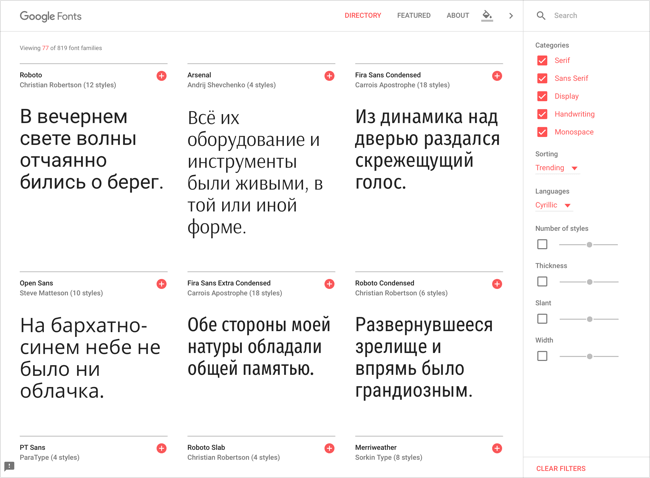Add Roboto Condensed with plus icon
This screenshot has width=650, height=478.
click(x=497, y=284)
